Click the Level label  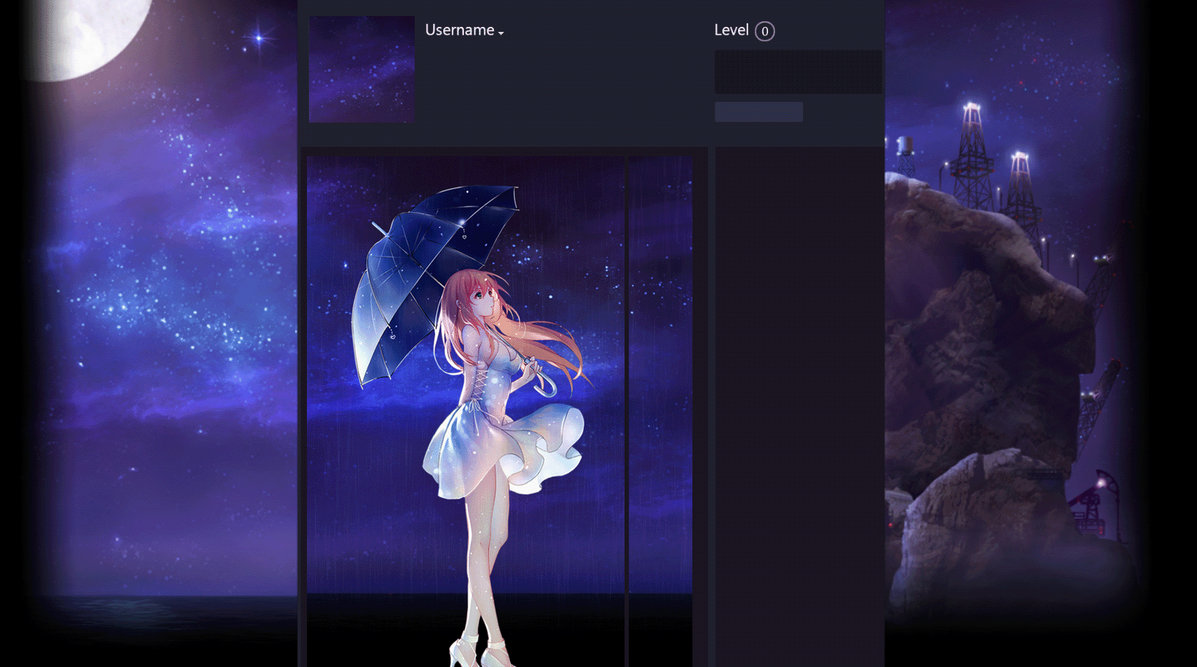pos(731,30)
